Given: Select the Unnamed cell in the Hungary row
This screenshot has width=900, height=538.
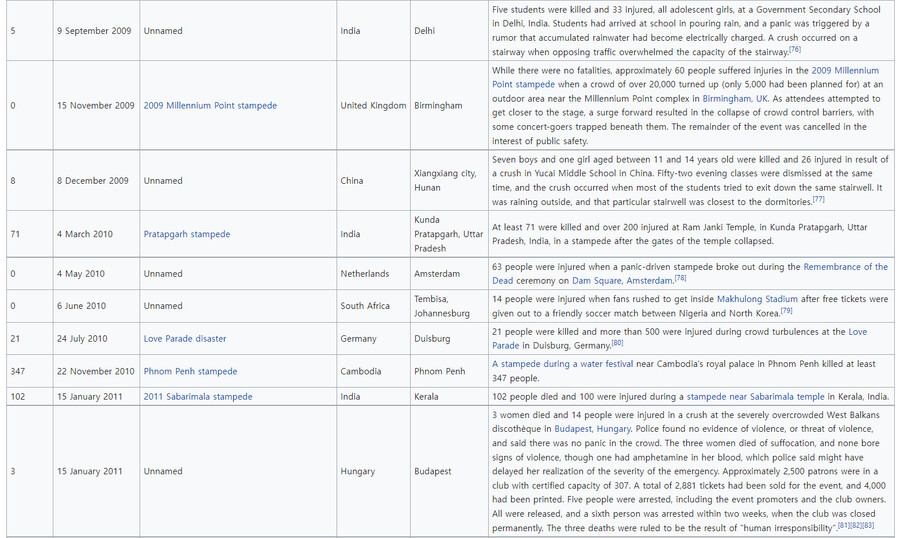Looking at the screenshot, I should click(x=163, y=471).
